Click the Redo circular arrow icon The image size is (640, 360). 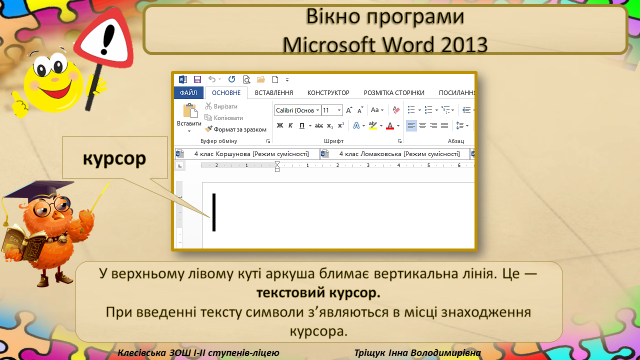point(231,79)
